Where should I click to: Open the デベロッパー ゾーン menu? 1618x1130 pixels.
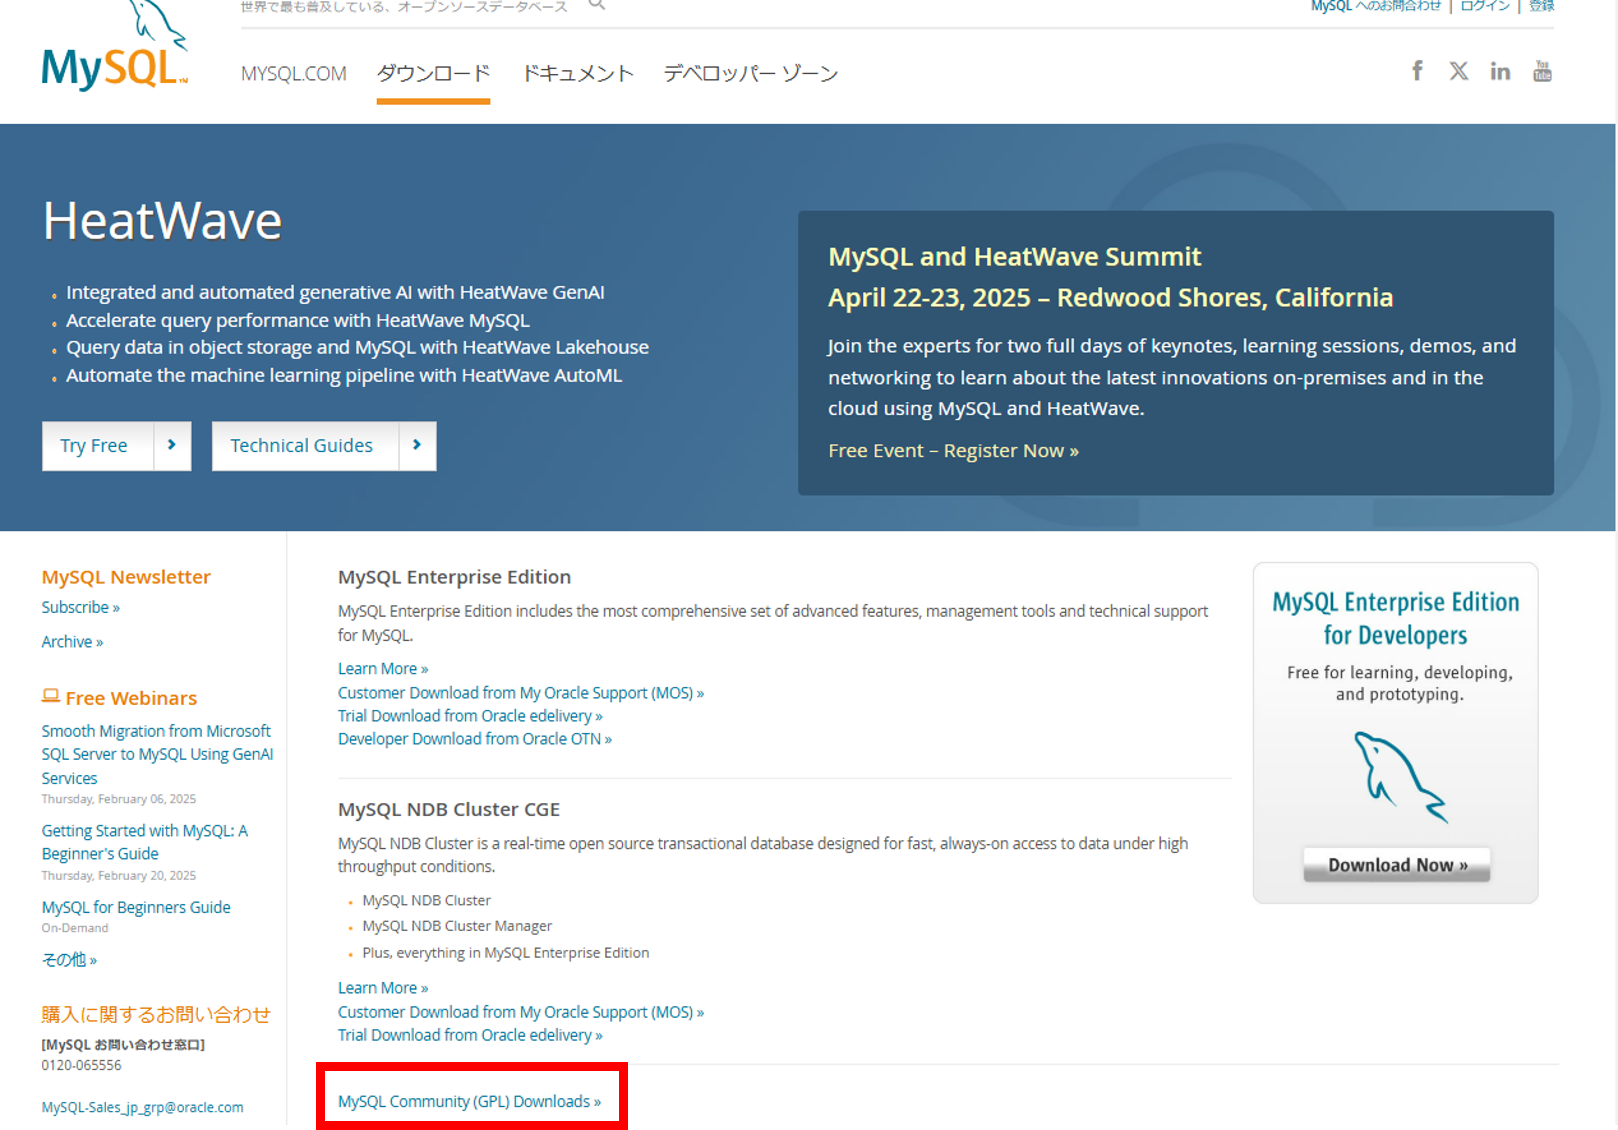750,72
